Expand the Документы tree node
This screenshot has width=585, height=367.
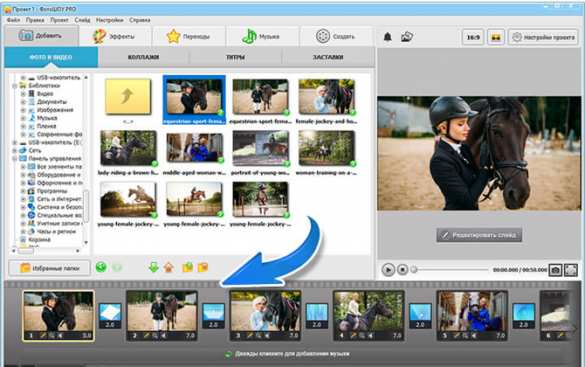[x=23, y=102]
